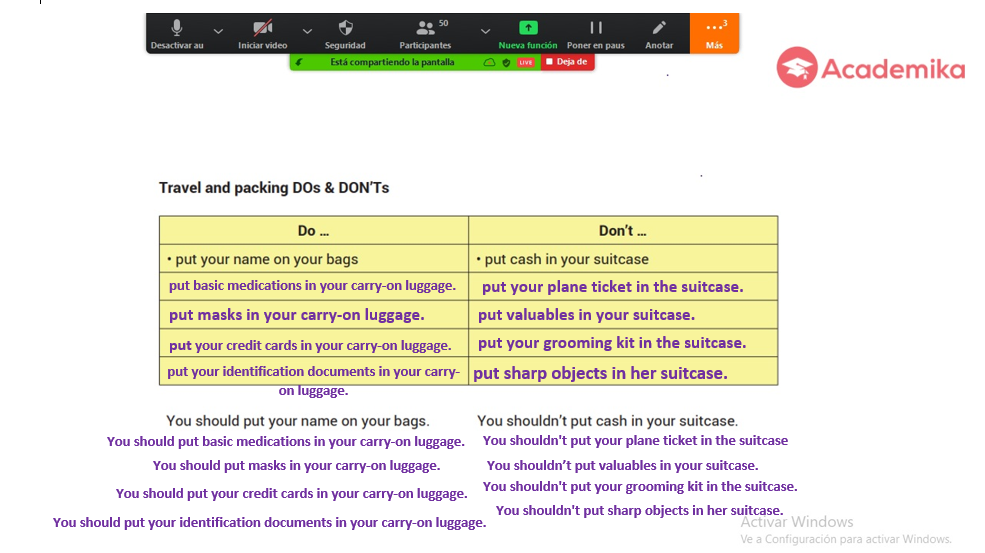The image size is (985, 553).
Task: Click cell 'put masks in your carry-on luggage'
Action: tap(313, 315)
